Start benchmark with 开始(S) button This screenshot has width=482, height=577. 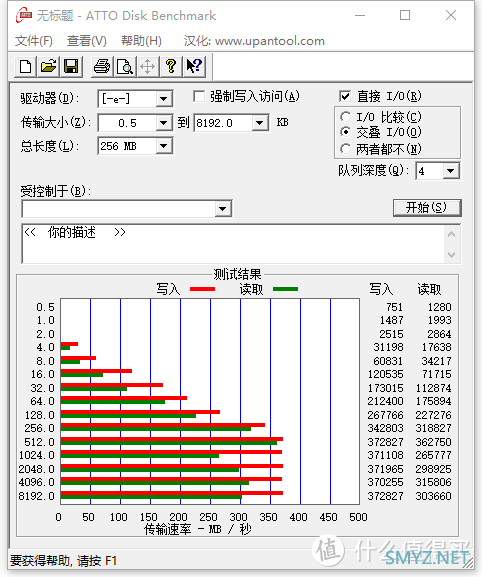(x=427, y=208)
